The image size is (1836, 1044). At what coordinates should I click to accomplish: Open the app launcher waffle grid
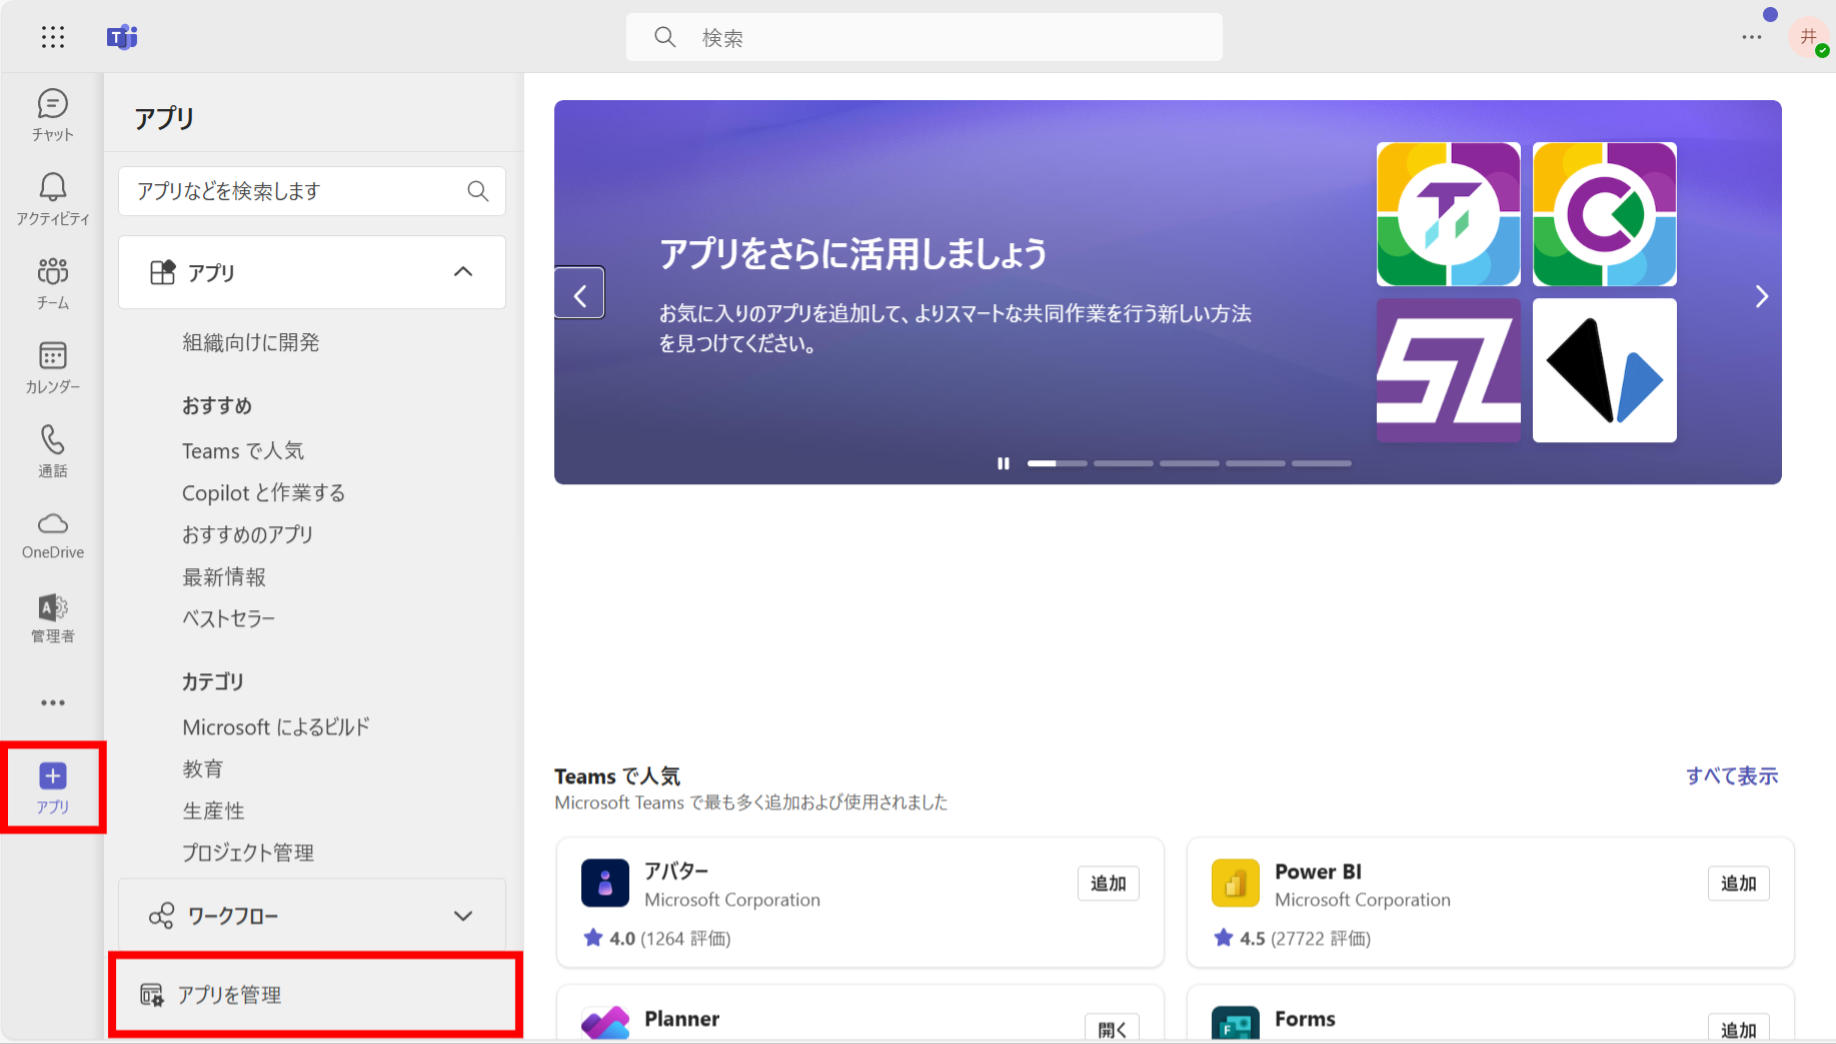(53, 37)
